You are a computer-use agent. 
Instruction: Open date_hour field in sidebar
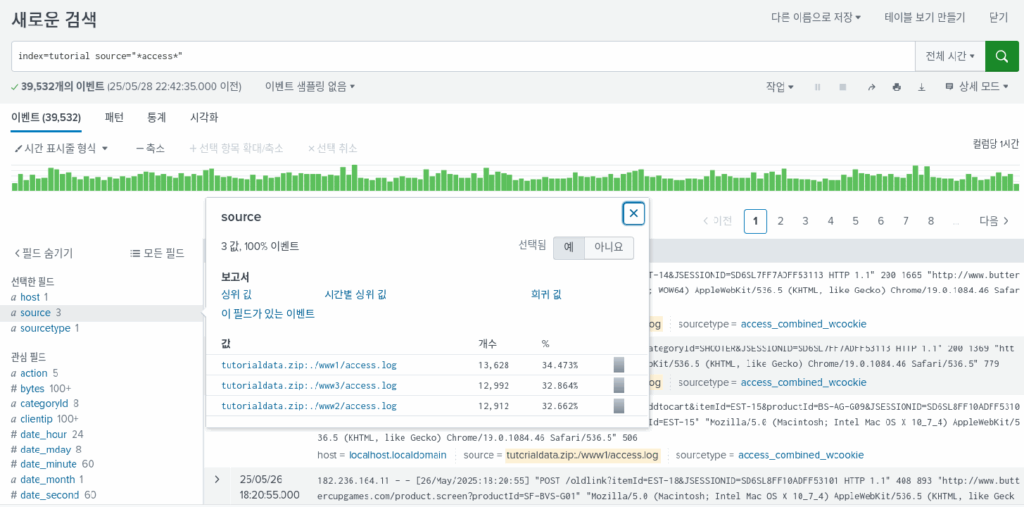point(44,434)
